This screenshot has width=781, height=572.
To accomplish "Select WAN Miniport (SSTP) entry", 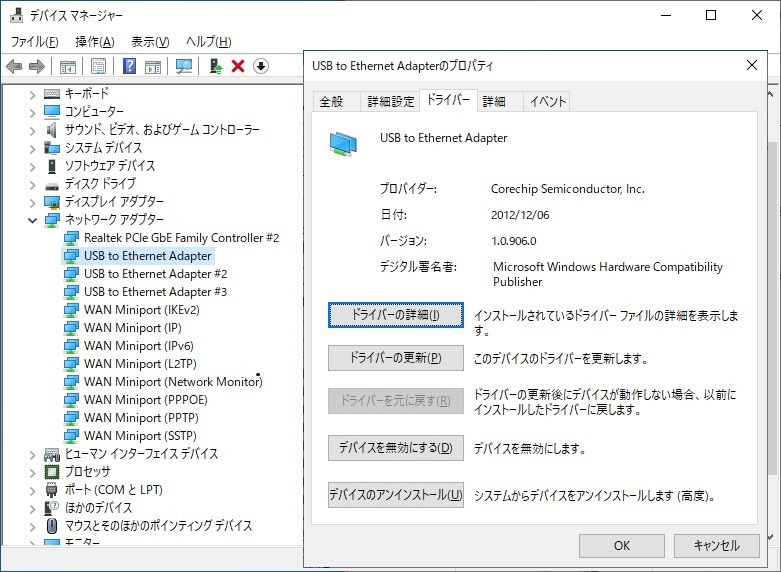I will [x=140, y=436].
